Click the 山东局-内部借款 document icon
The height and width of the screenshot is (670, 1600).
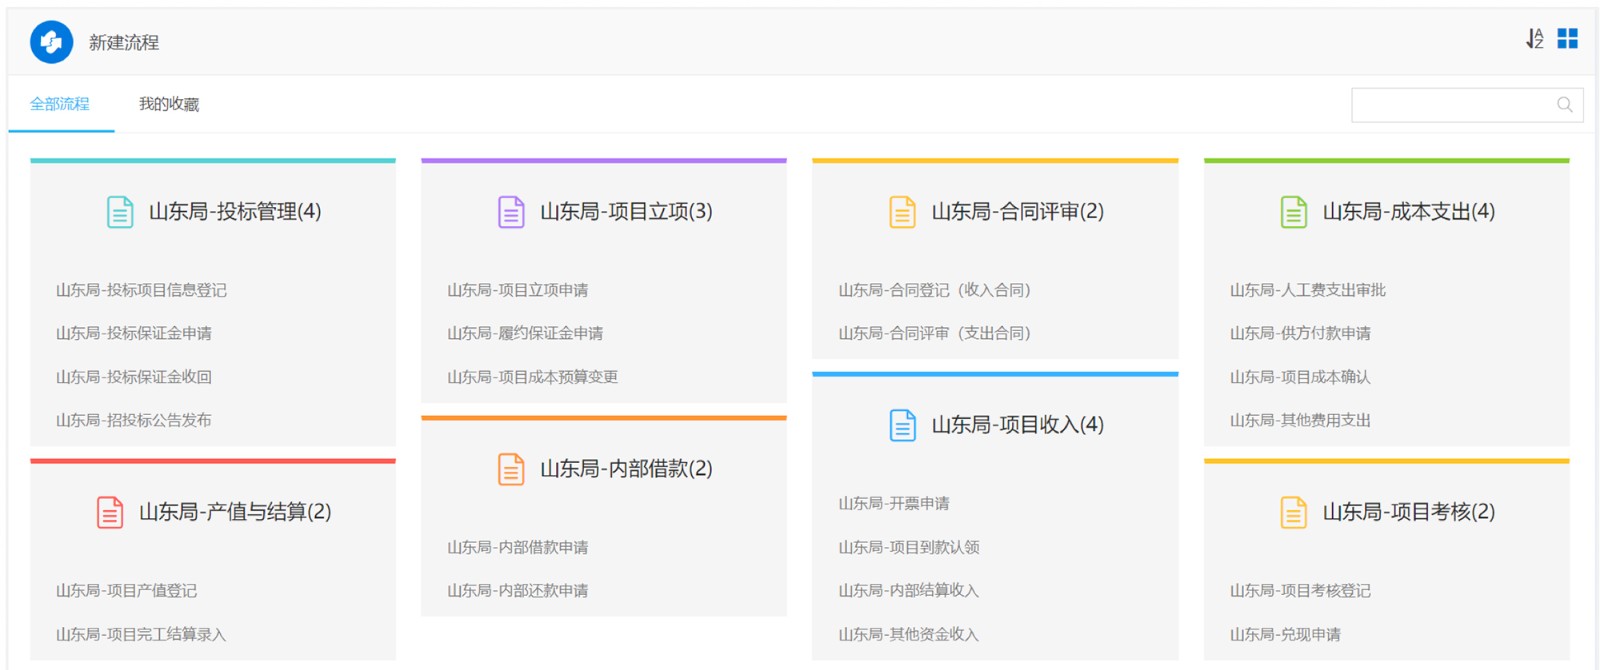tap(511, 469)
